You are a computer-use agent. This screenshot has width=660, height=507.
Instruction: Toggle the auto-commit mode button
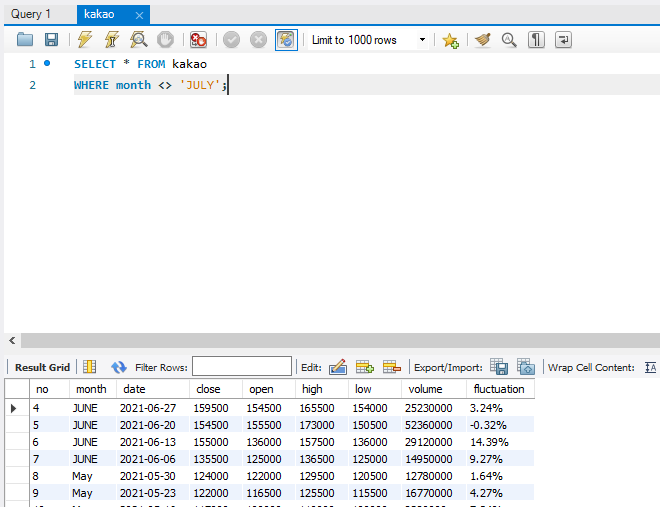click(286, 40)
